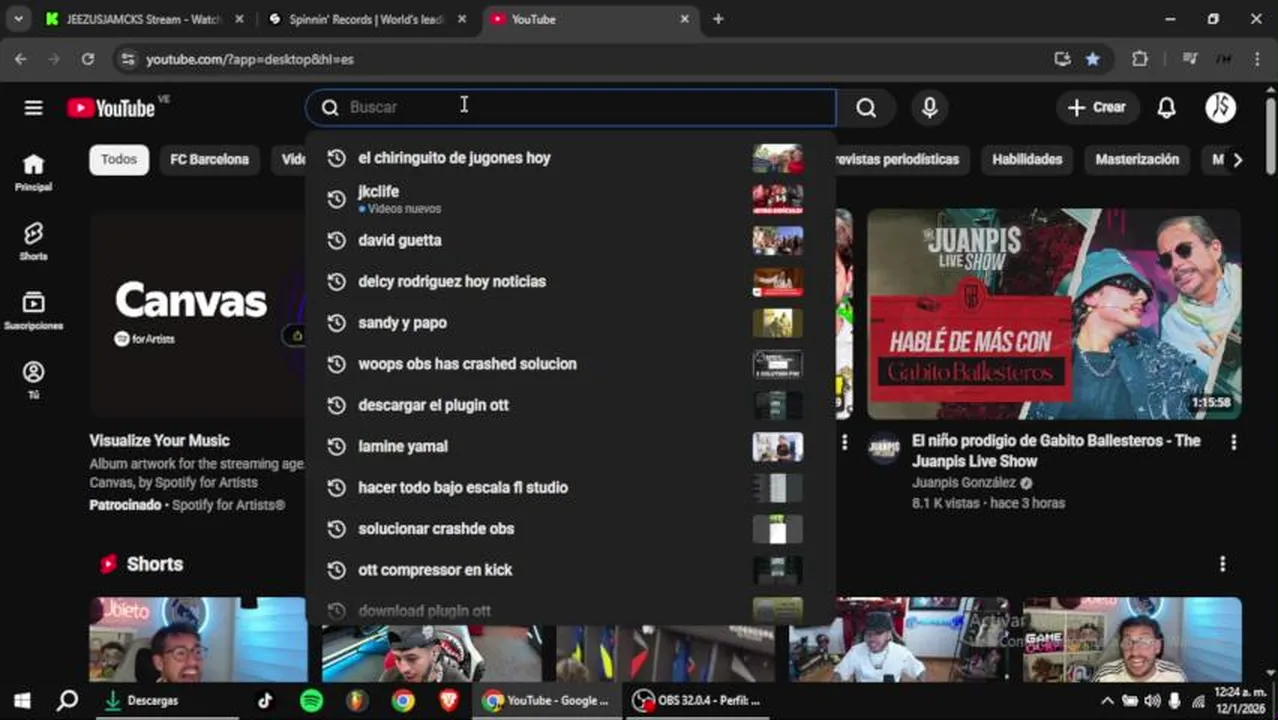Open the OBS 32.0.4 taskbar window

point(698,701)
